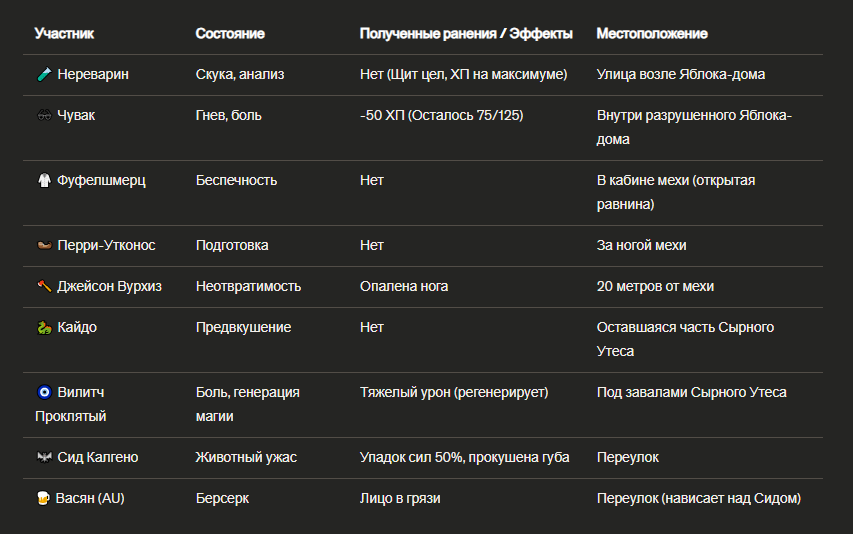Click the bat emoji beside Сид Калгено
The width and height of the screenshot is (853, 534).
[44, 457]
